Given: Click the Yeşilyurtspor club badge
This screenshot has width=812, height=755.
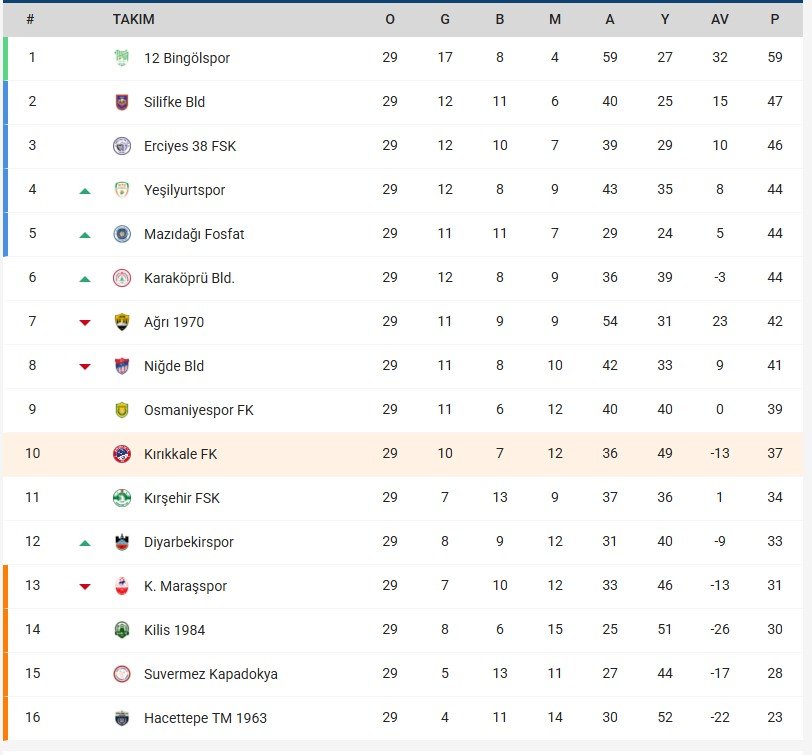Looking at the screenshot, I should point(122,190).
